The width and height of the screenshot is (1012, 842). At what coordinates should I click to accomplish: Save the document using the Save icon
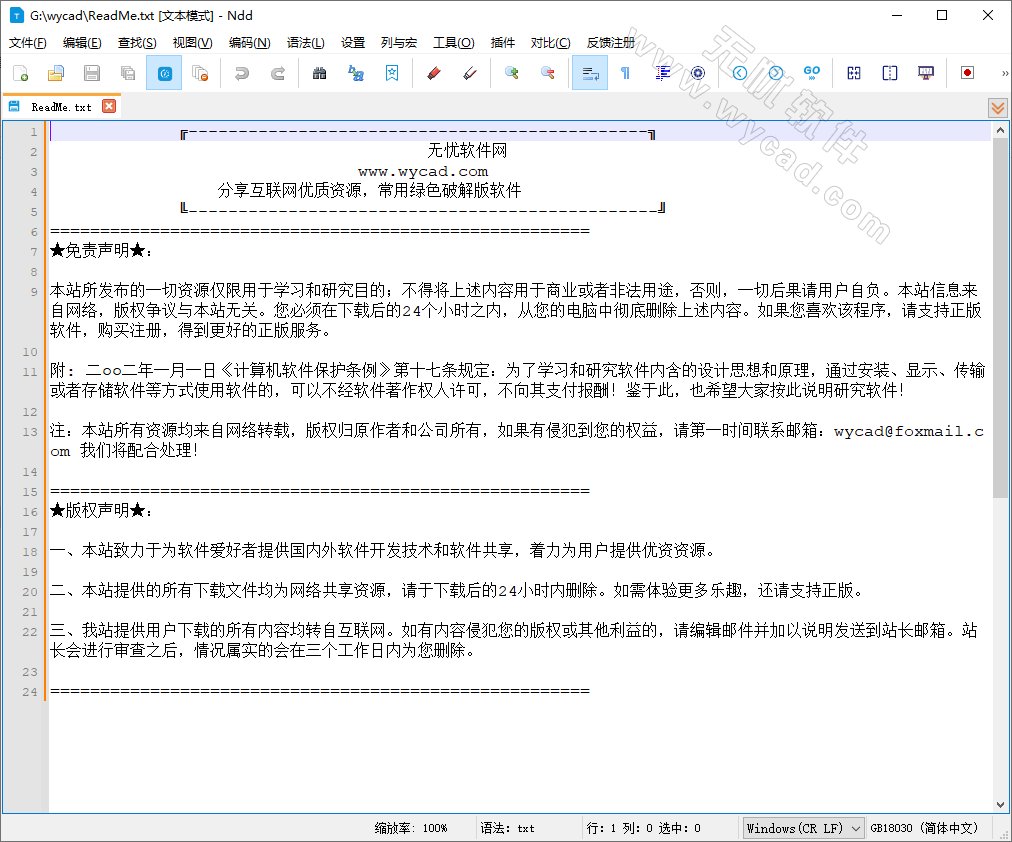click(x=90, y=73)
